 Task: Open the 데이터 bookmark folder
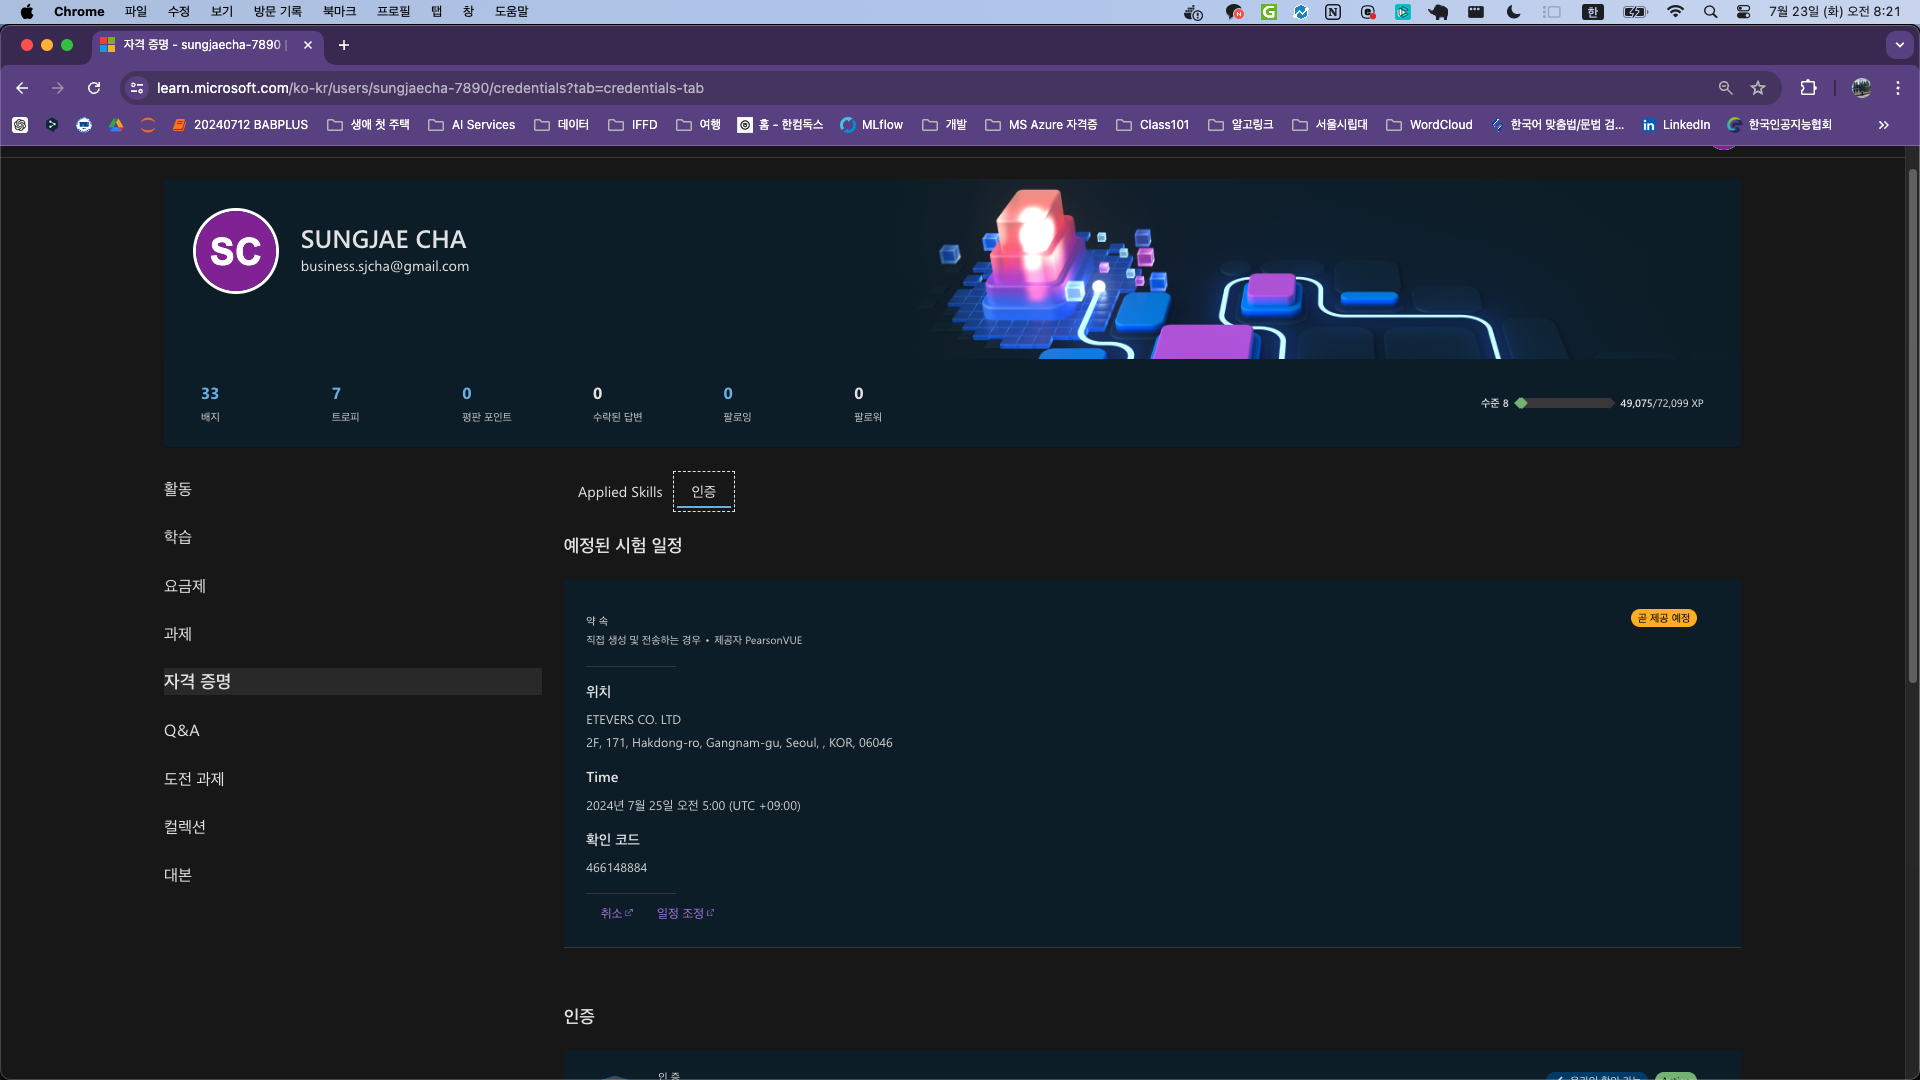pos(562,125)
